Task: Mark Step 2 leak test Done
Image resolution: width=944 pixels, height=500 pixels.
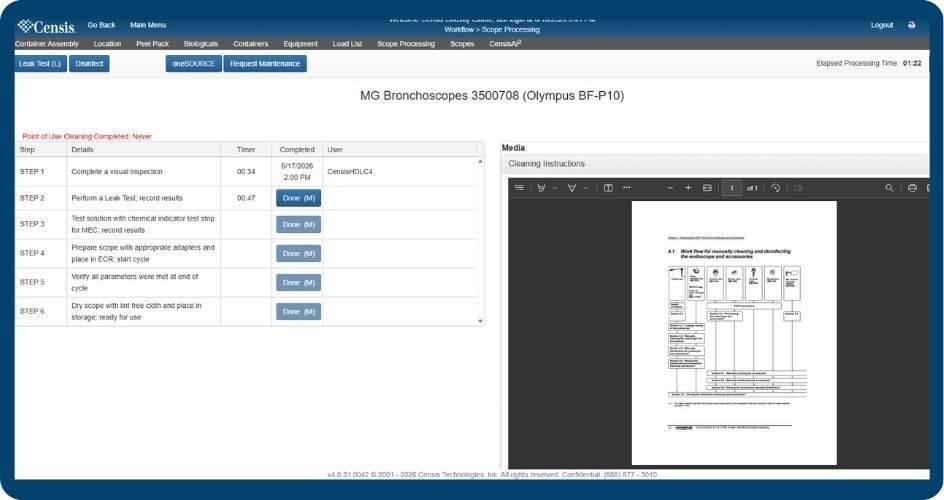Action: [299, 198]
